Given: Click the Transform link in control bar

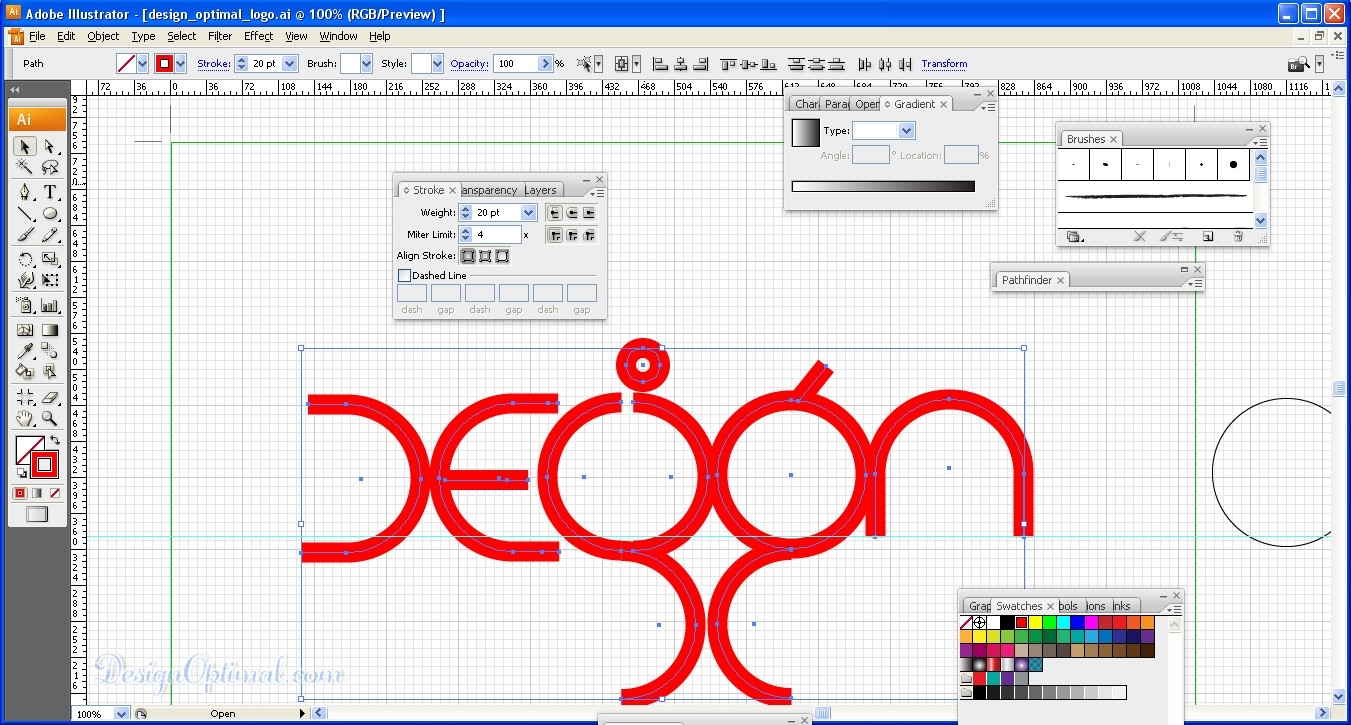Looking at the screenshot, I should coord(944,63).
